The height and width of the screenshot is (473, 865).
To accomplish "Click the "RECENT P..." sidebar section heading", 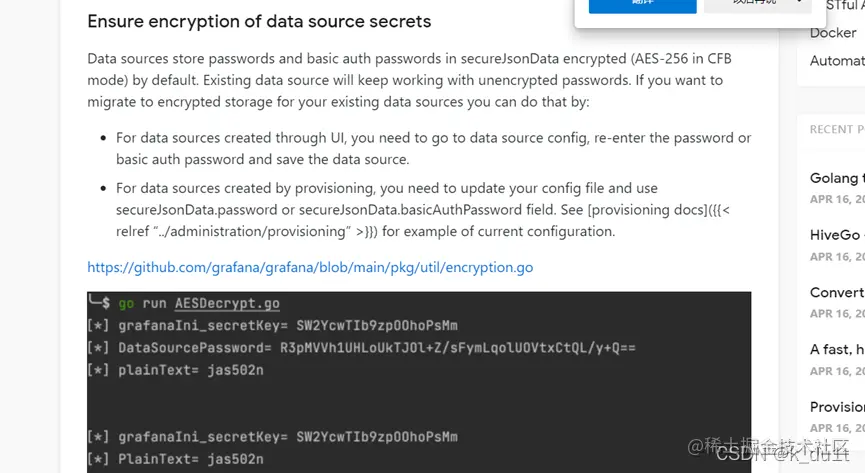I will (x=837, y=129).
